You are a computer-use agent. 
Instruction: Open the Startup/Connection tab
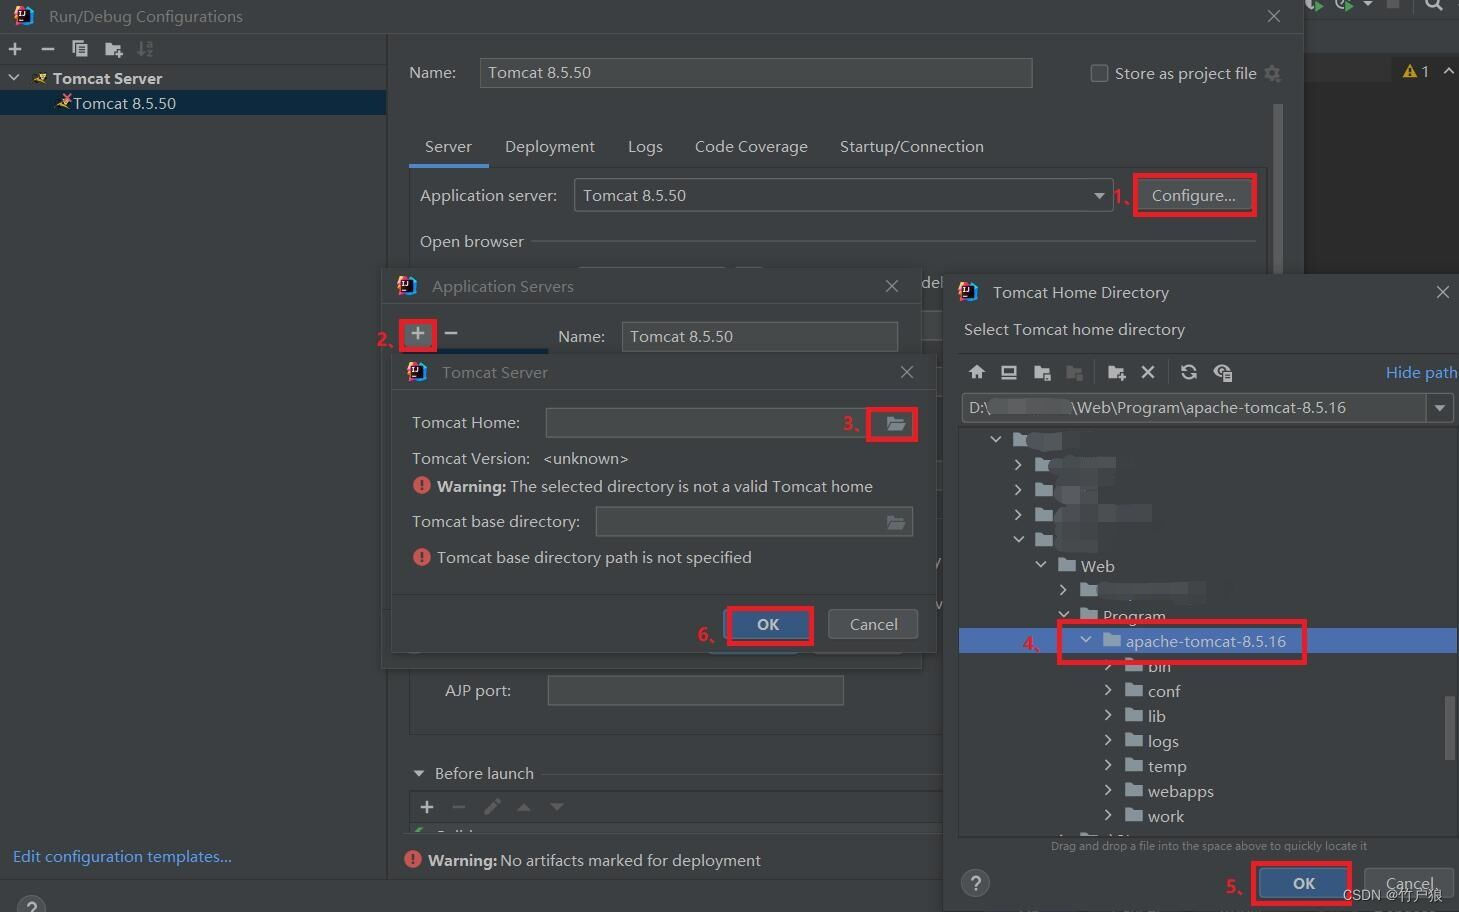[912, 146]
